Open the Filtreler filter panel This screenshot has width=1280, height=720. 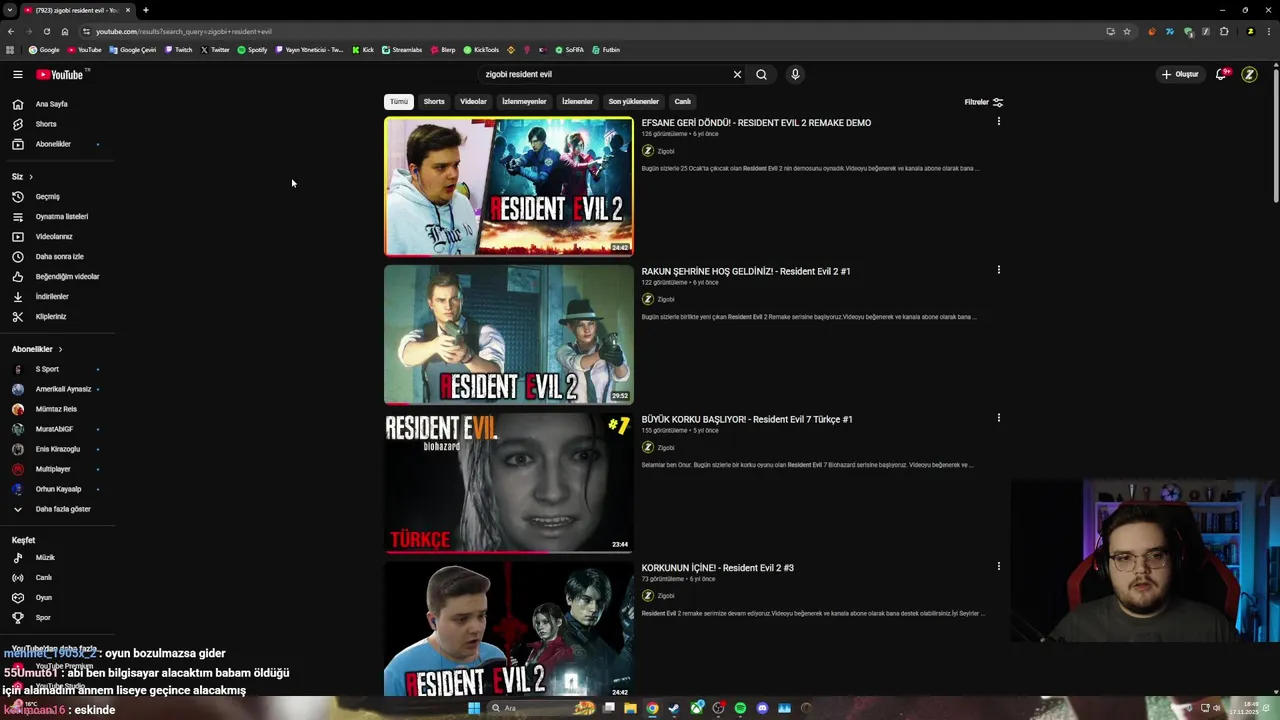pyautogui.click(x=983, y=102)
